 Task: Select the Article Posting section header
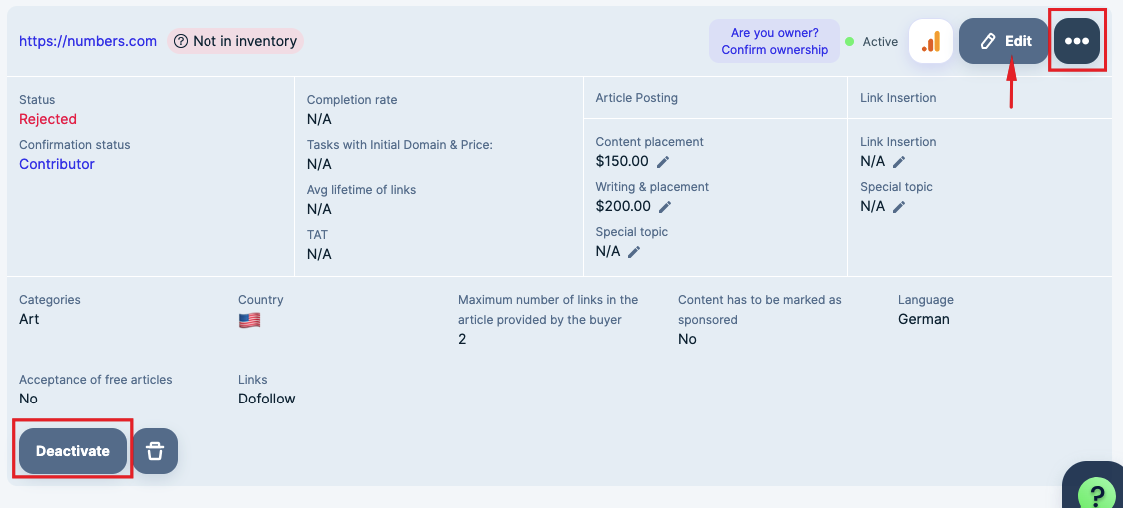[636, 98]
